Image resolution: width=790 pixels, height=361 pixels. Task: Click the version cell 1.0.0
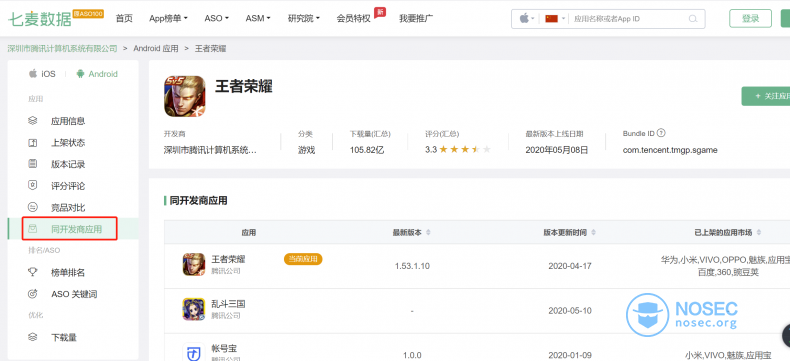point(412,355)
